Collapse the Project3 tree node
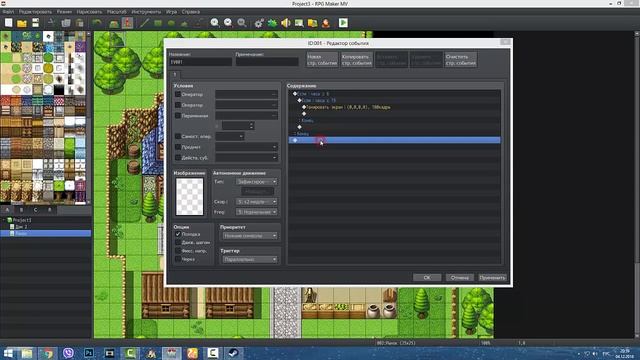The height and width of the screenshot is (360, 640). tap(4, 220)
